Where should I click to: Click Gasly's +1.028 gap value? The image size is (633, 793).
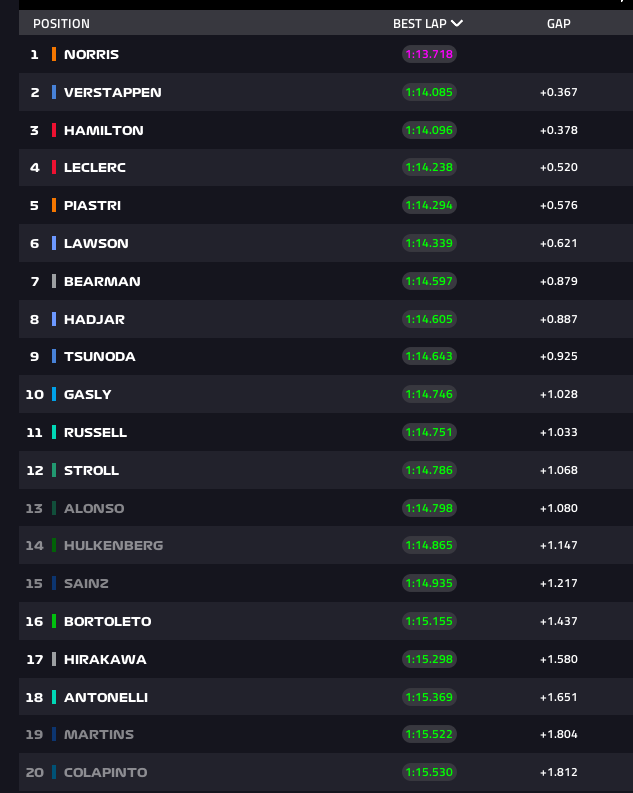pos(558,394)
